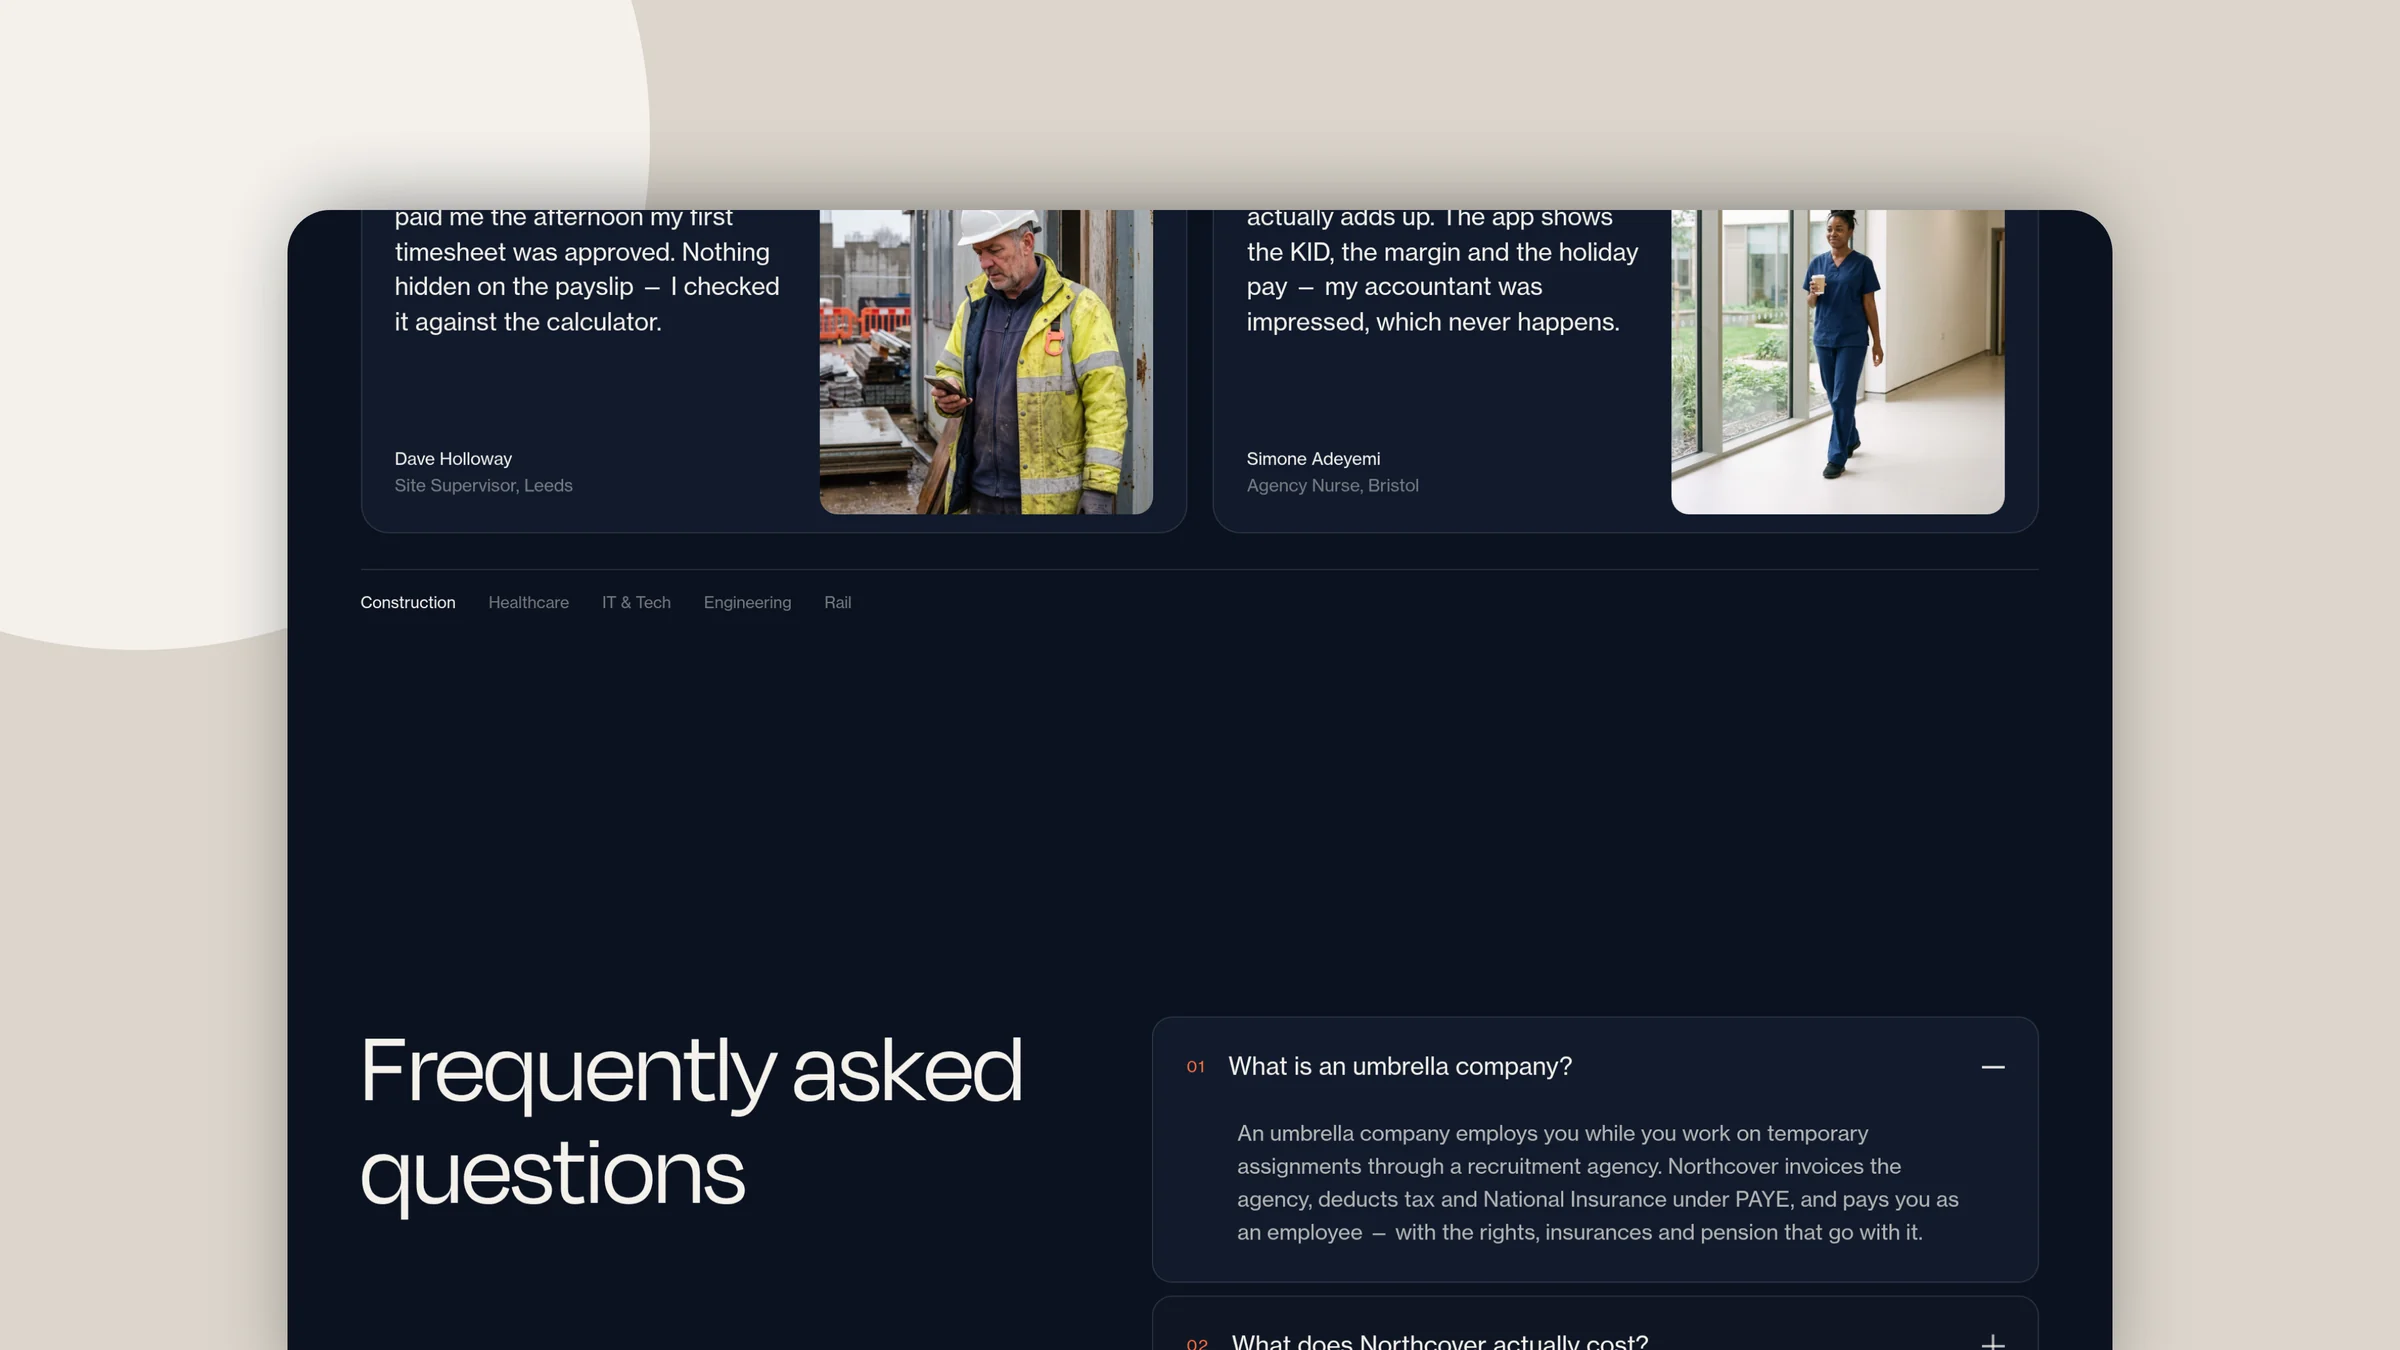This screenshot has height=1350, width=2400.
Task: Switch to the Healthcare tab
Action: (x=528, y=602)
